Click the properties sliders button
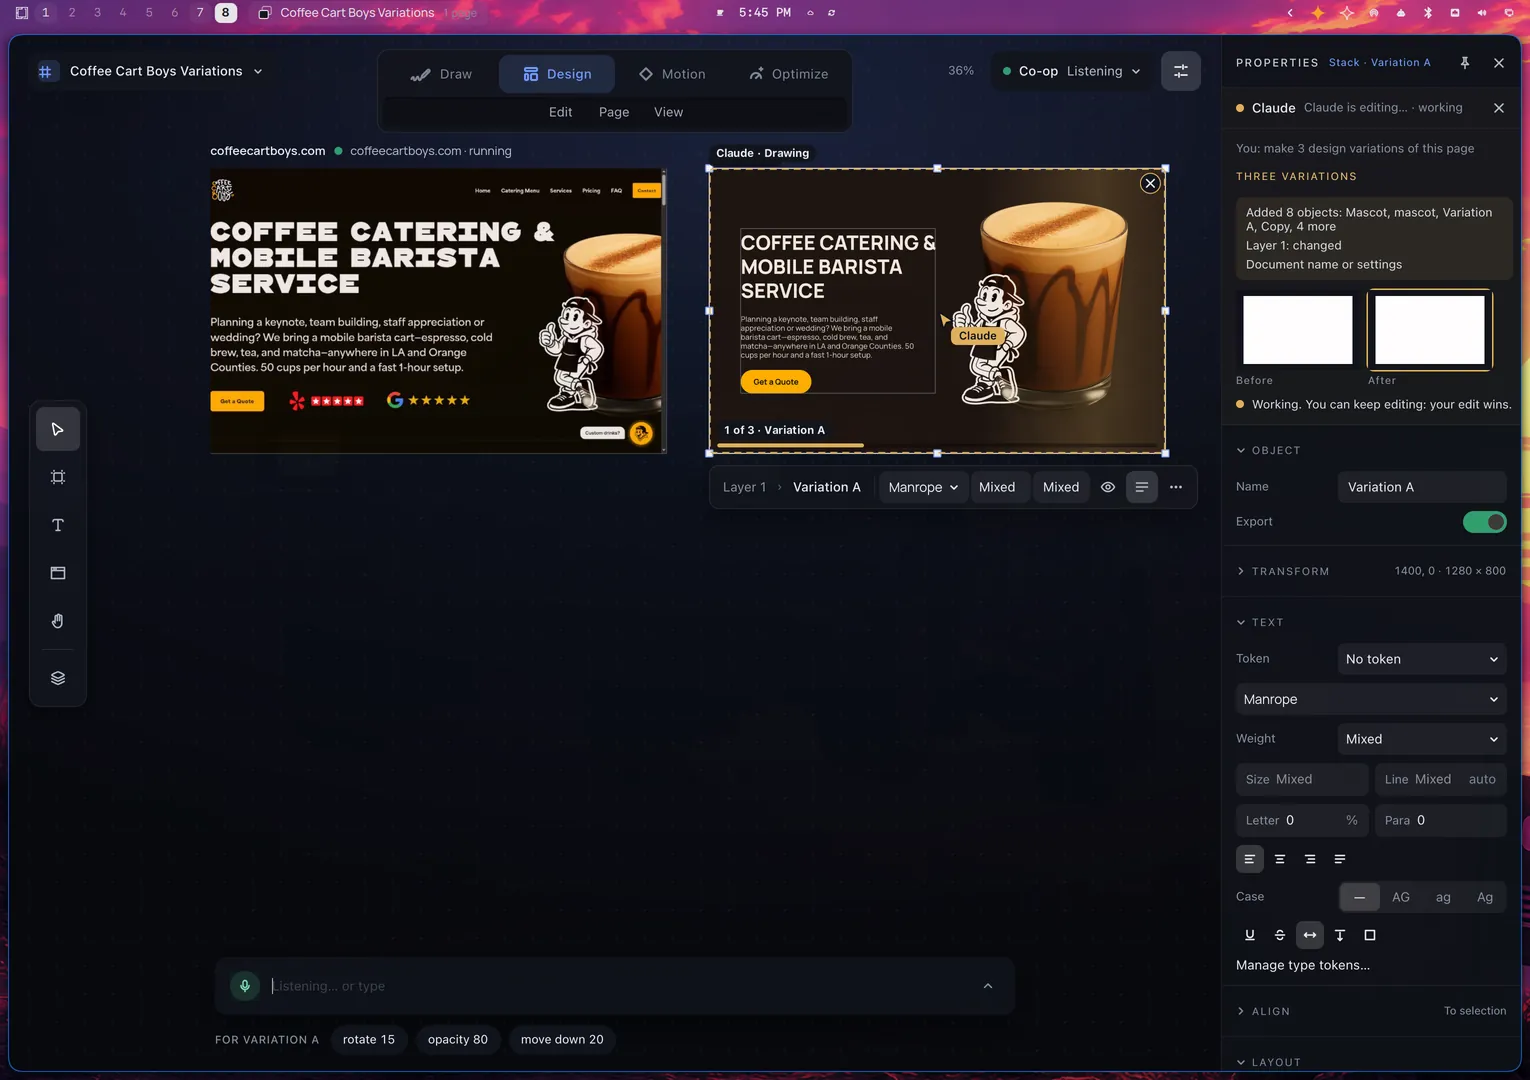The height and width of the screenshot is (1080, 1530). [x=1181, y=71]
